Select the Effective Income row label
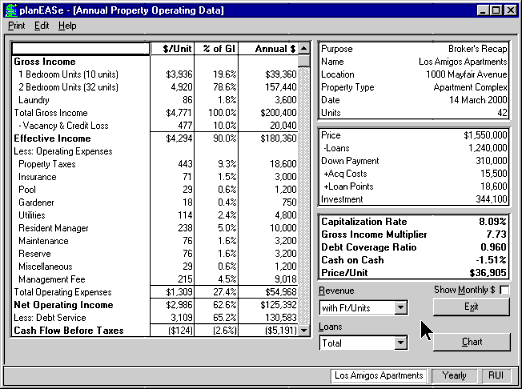 (52, 138)
